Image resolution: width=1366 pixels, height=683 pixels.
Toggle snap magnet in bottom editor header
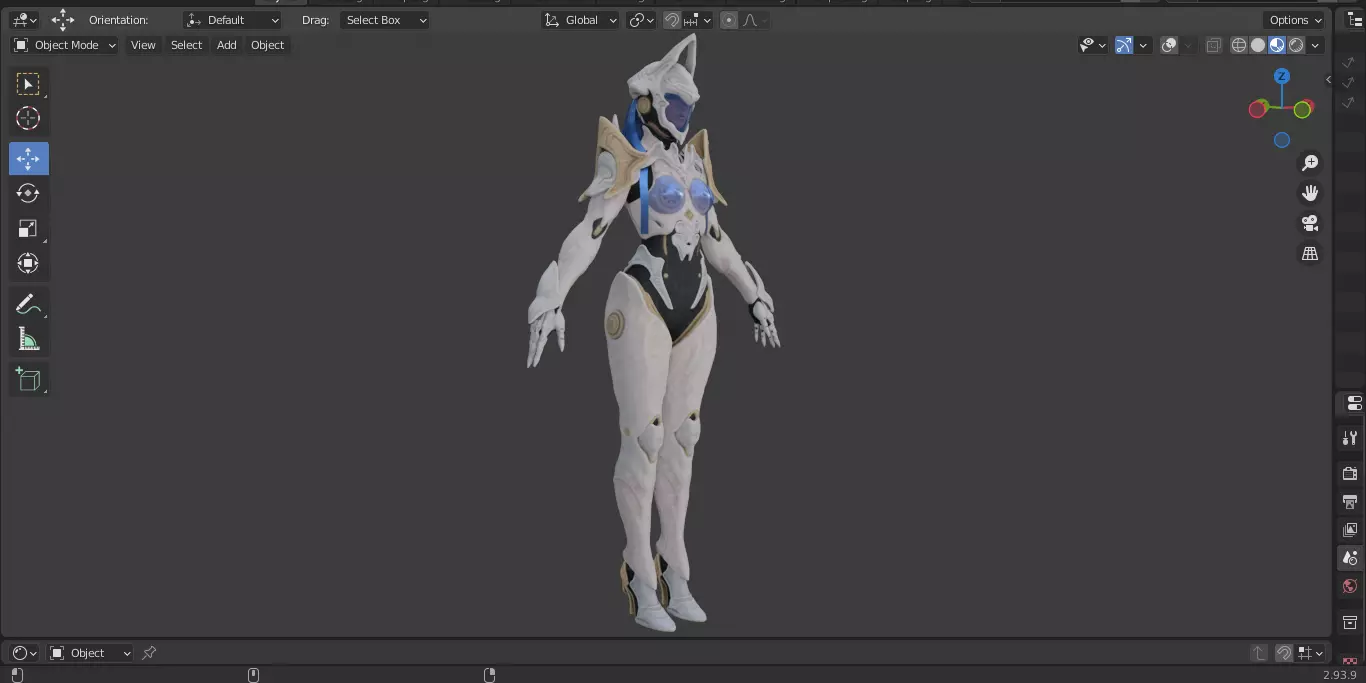(1284, 653)
